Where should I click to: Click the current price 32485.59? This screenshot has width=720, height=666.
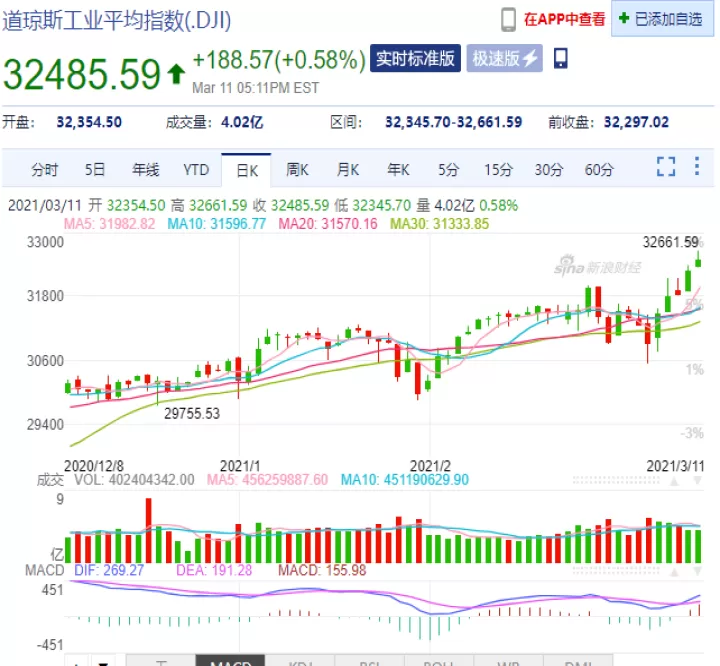(82, 74)
